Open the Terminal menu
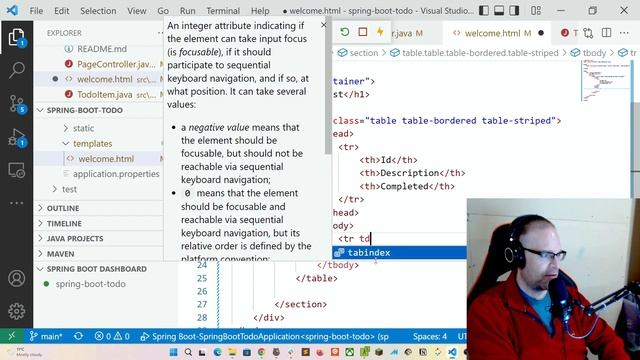Screen dimensions: 640x360 (223, 11)
